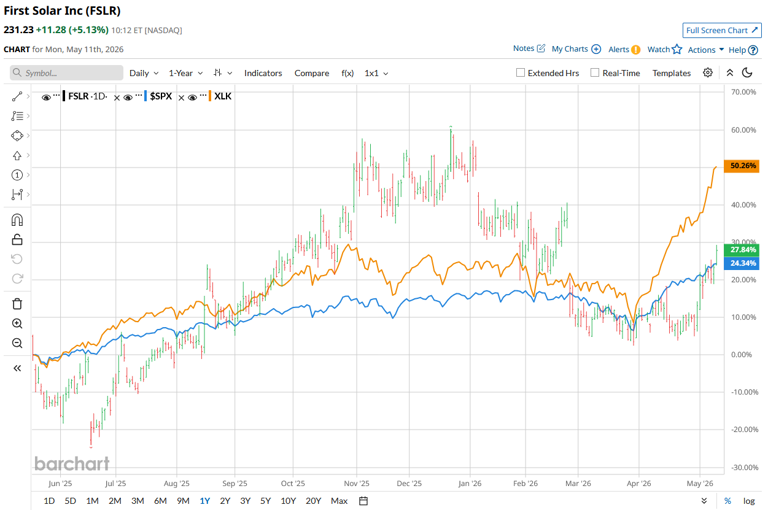The width and height of the screenshot is (768, 510).
Task: Select the 6M time range
Action: [160, 501]
